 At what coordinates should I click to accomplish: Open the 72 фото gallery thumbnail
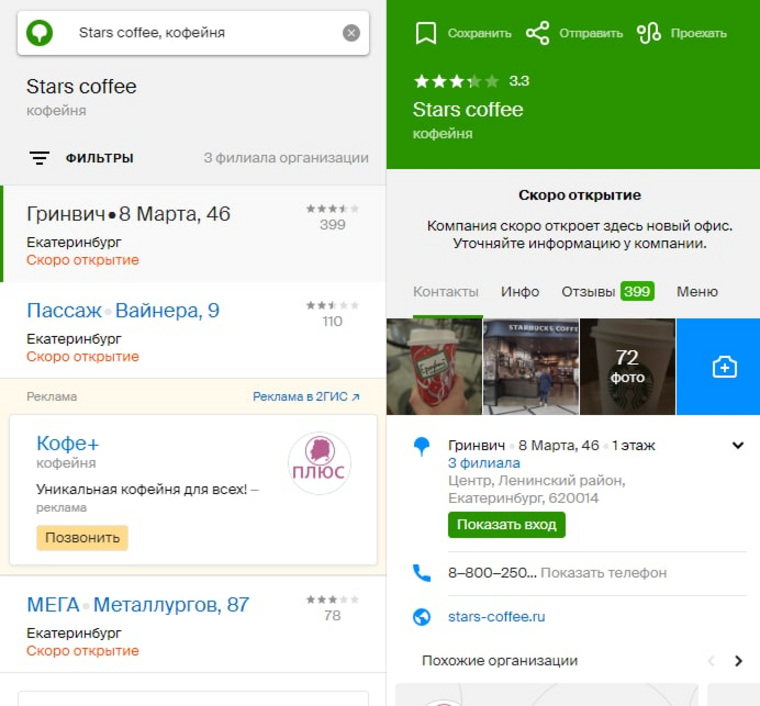(x=627, y=367)
